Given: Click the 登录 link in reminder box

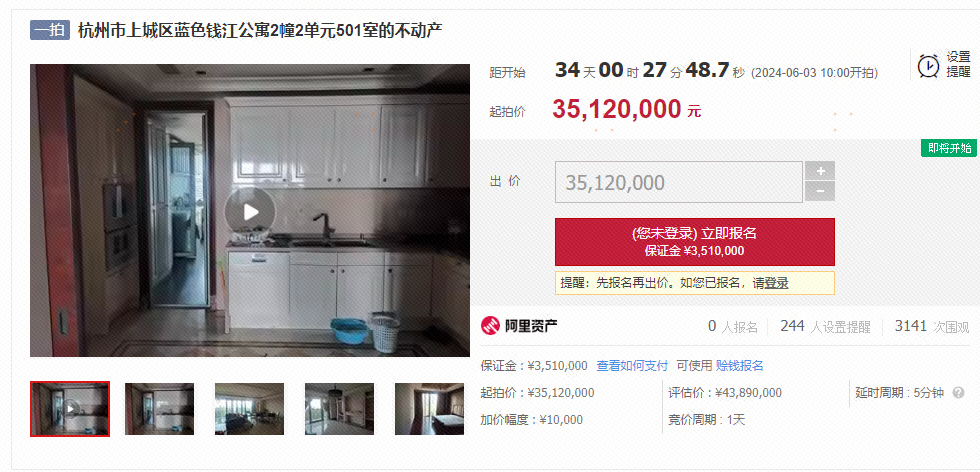Looking at the screenshot, I should (x=776, y=283).
